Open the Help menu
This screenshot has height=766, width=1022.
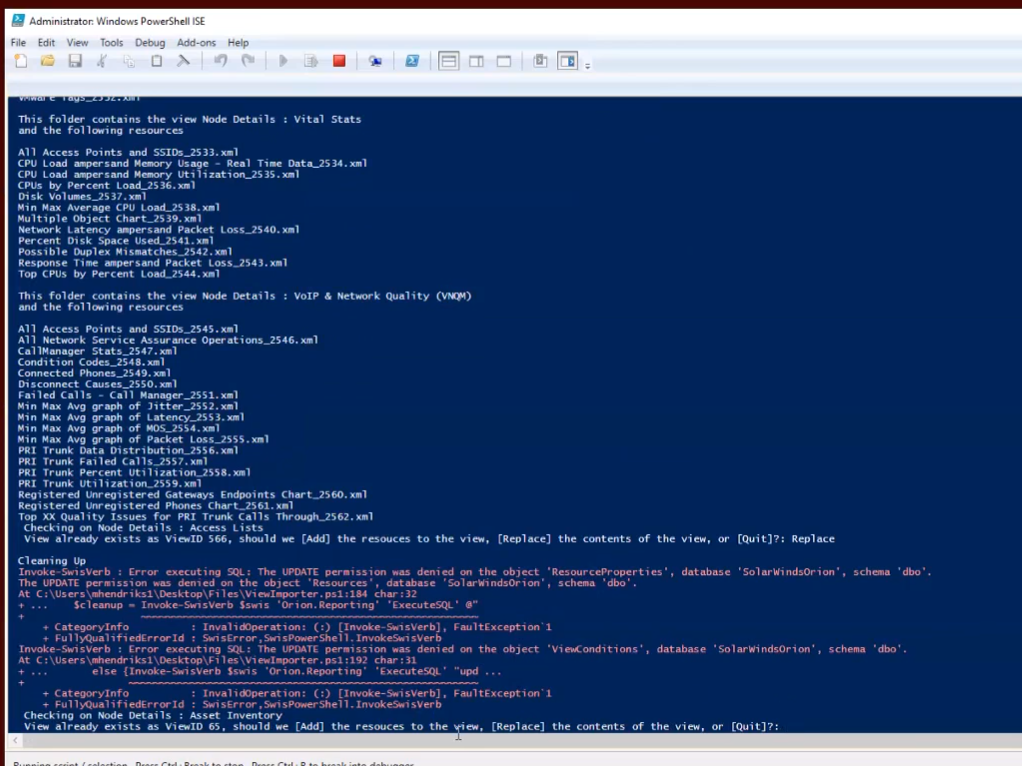click(238, 42)
